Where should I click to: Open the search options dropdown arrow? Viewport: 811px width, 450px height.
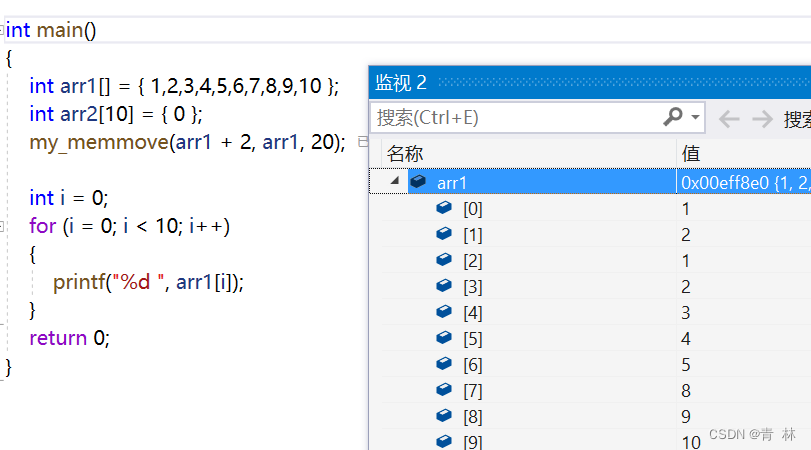pyautogui.click(x=696, y=117)
